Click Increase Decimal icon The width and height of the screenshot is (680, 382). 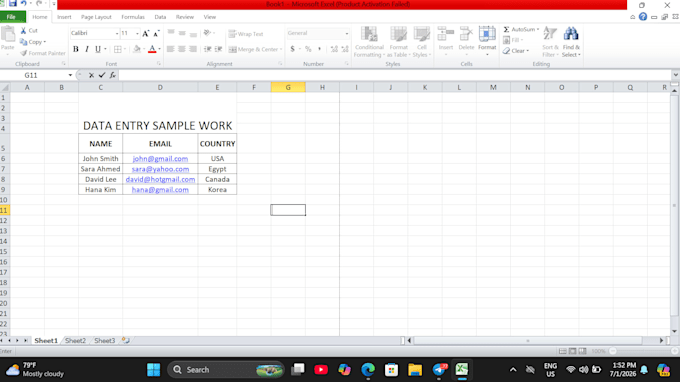pos(334,49)
